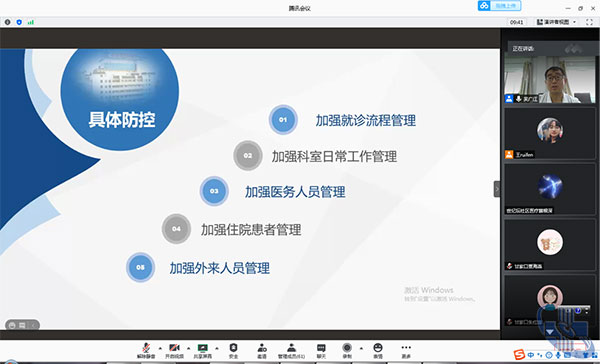Viewport: 600px width, 364px height.
Task: Open the chat window
Action: [321, 351]
